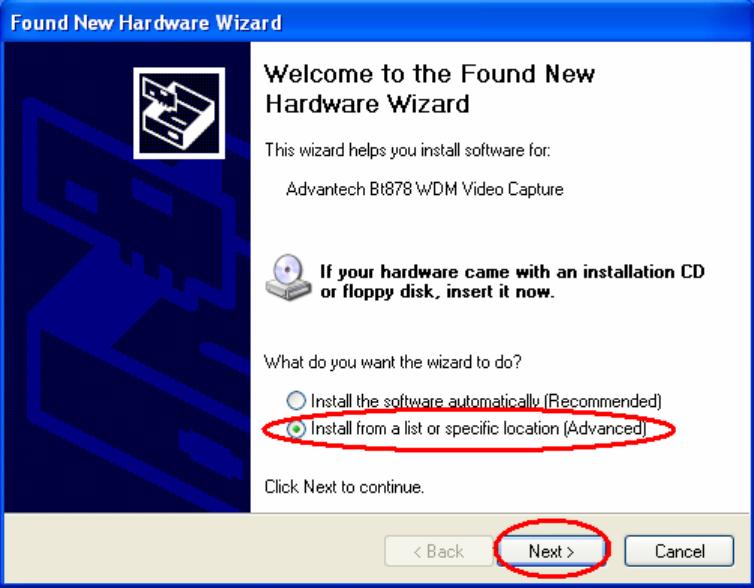Cancel the hardware wizard
The height and width of the screenshot is (588, 754).
pos(679,551)
